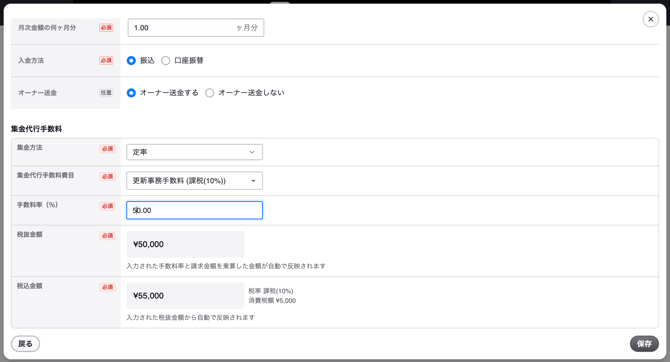Click the 保存 button
Image resolution: width=670 pixels, height=362 pixels.
pyautogui.click(x=644, y=344)
